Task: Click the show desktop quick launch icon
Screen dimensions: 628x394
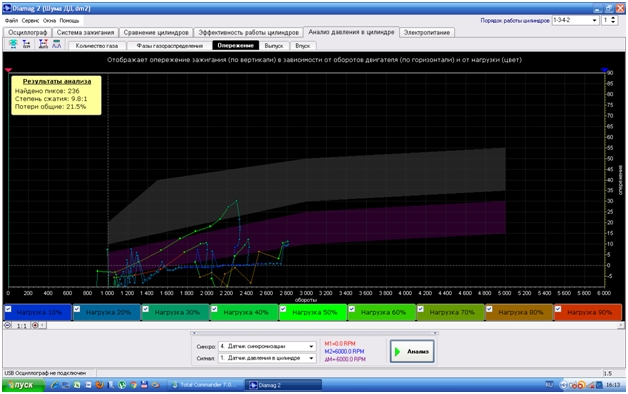Action: click(66, 385)
